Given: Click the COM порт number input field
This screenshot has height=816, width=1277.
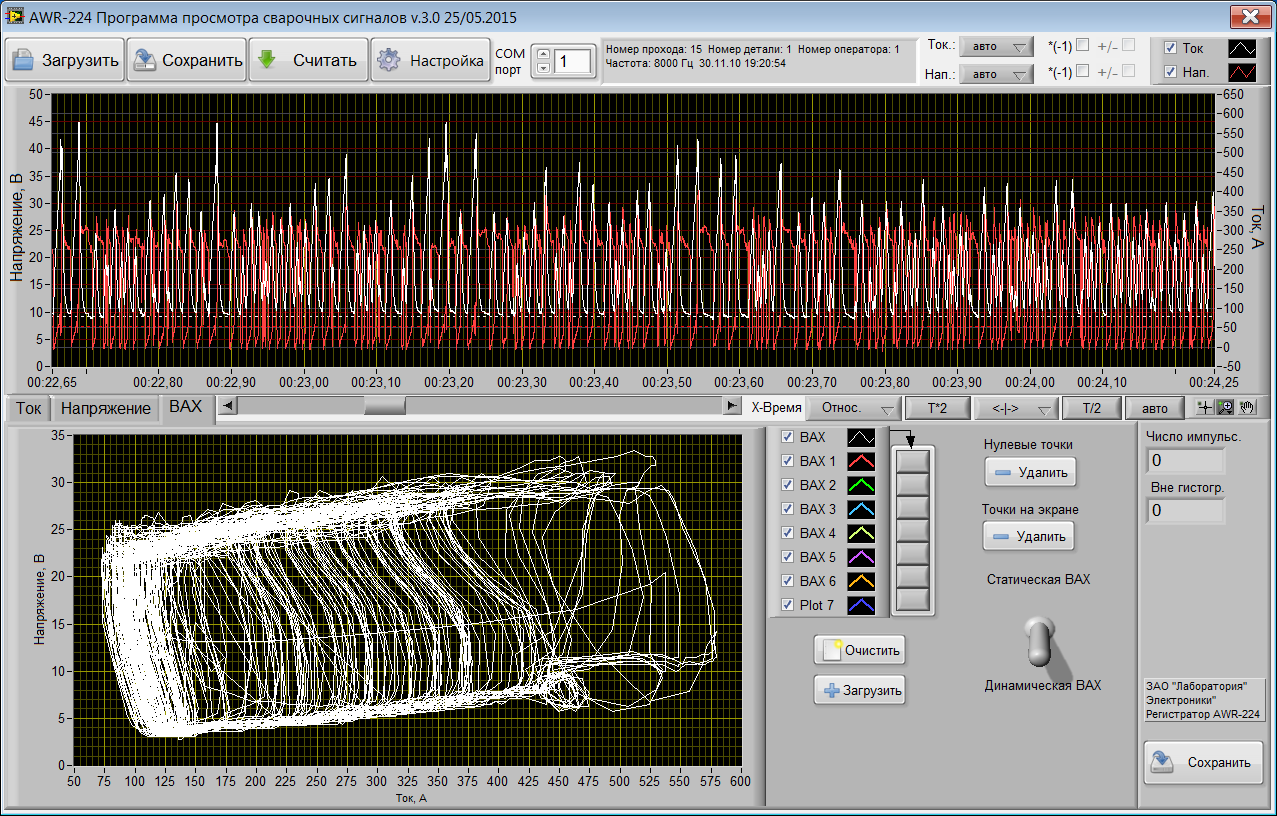Looking at the screenshot, I should click(x=574, y=61).
